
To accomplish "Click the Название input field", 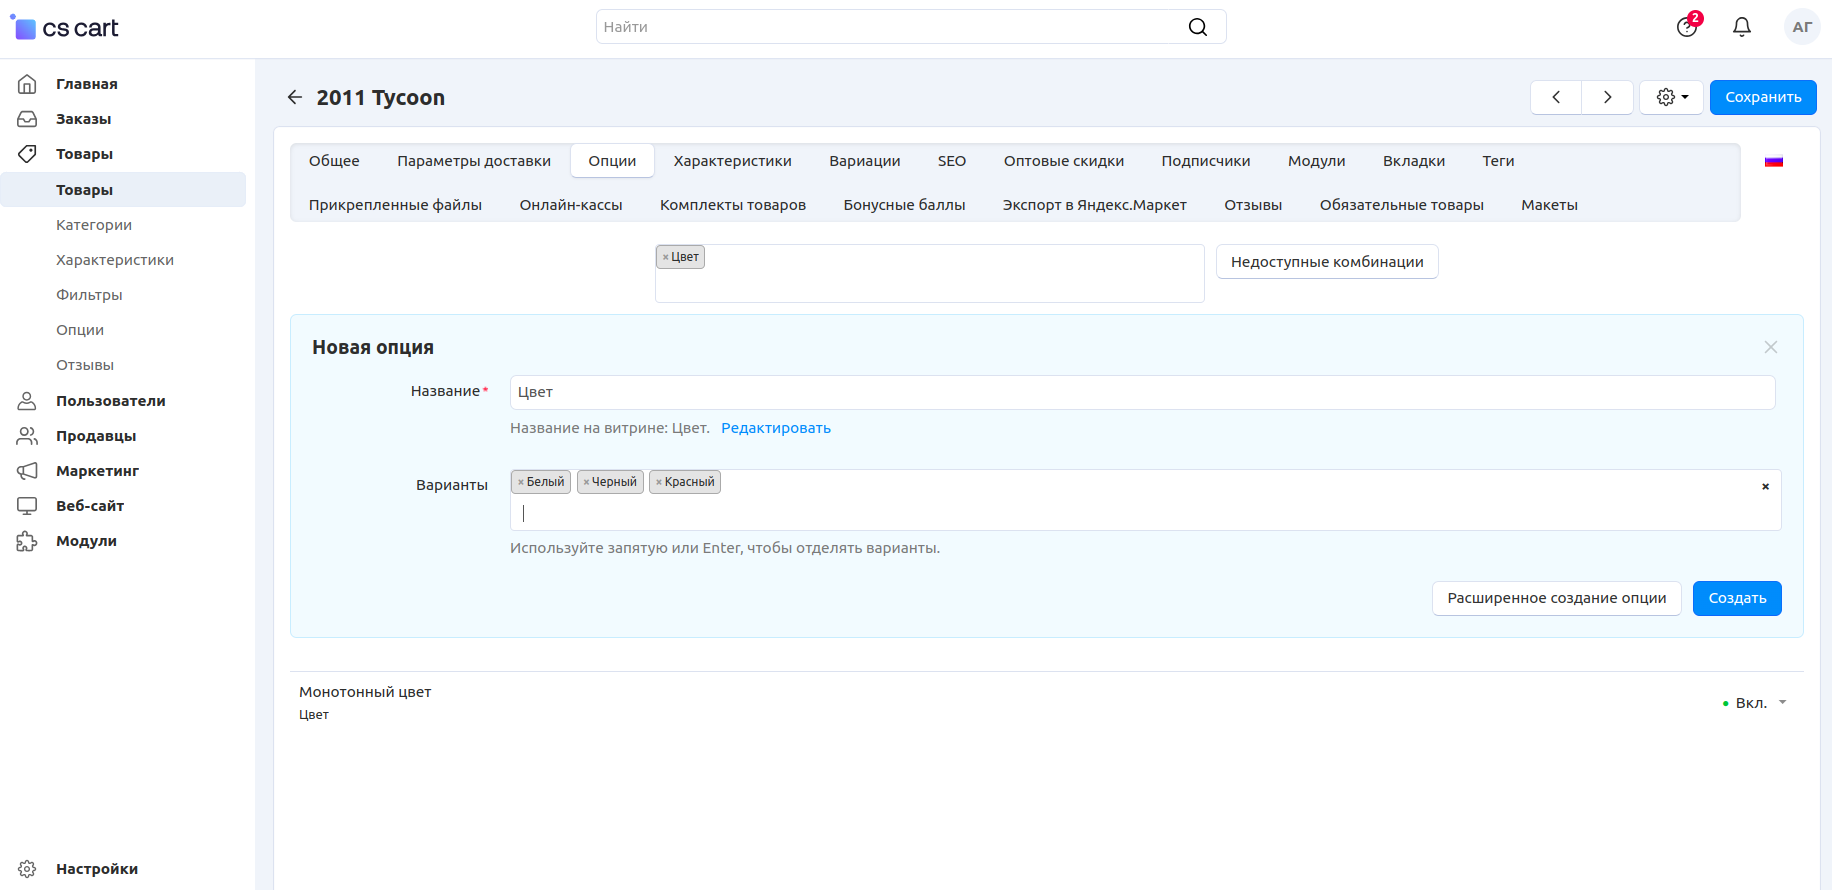I will click(x=1142, y=392).
